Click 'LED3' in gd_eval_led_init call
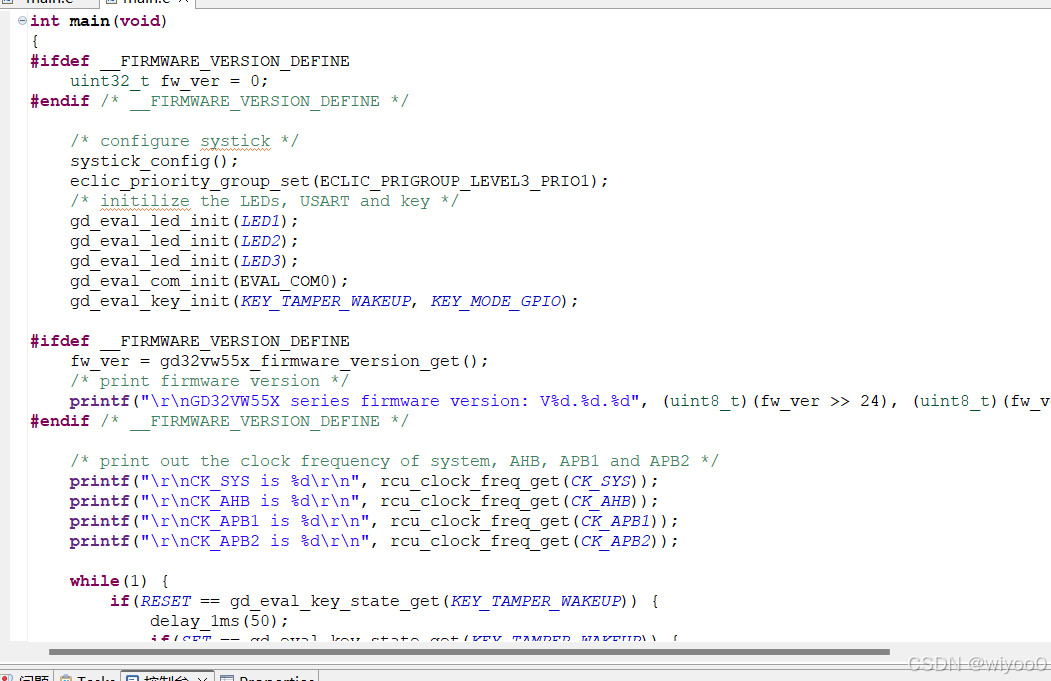This screenshot has height=681, width=1051. 260,261
